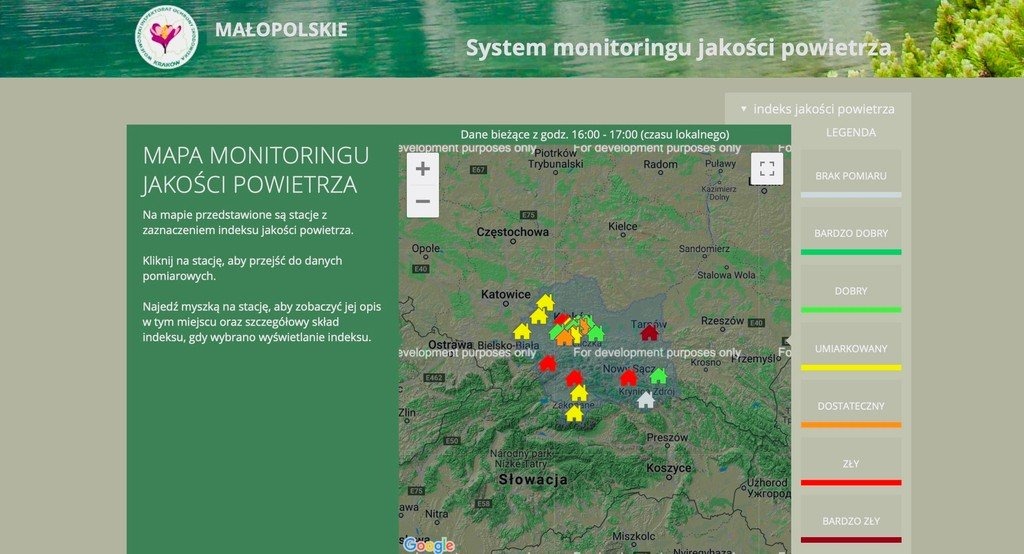Open the Kraków inspectorate crocus logo
The image size is (1024, 554).
166,38
